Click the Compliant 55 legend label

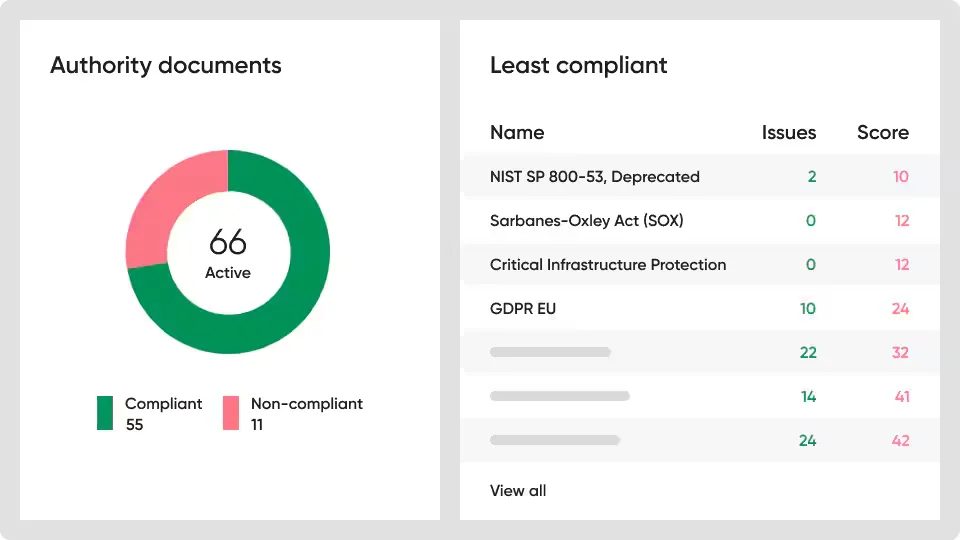[x=163, y=414]
